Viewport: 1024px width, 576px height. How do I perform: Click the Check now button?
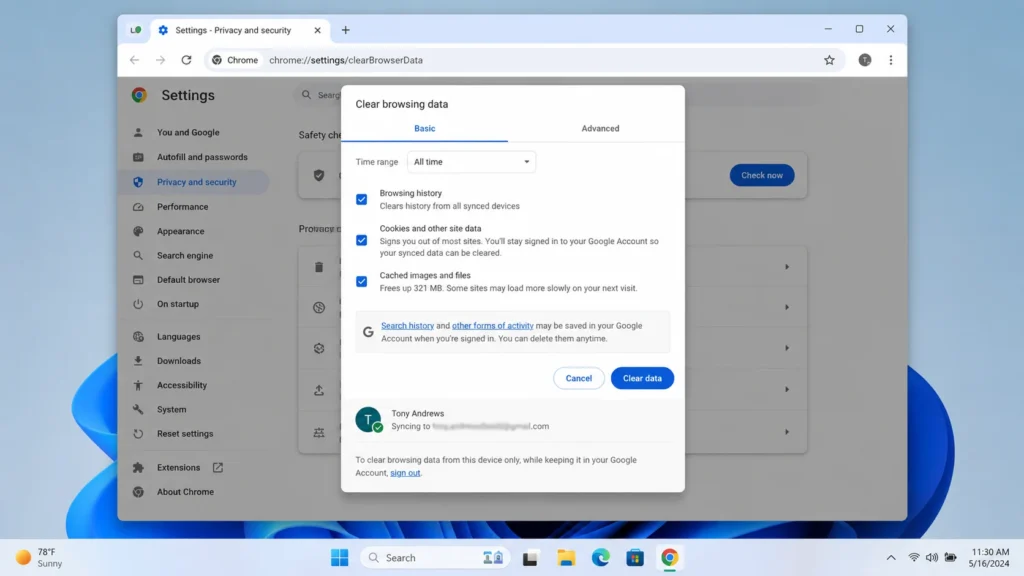761,175
